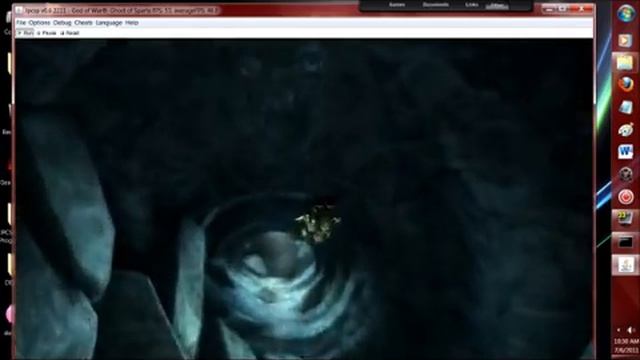Open the File menu in Jpcsp
The width and height of the screenshot is (640, 360).
pyautogui.click(x=21, y=23)
